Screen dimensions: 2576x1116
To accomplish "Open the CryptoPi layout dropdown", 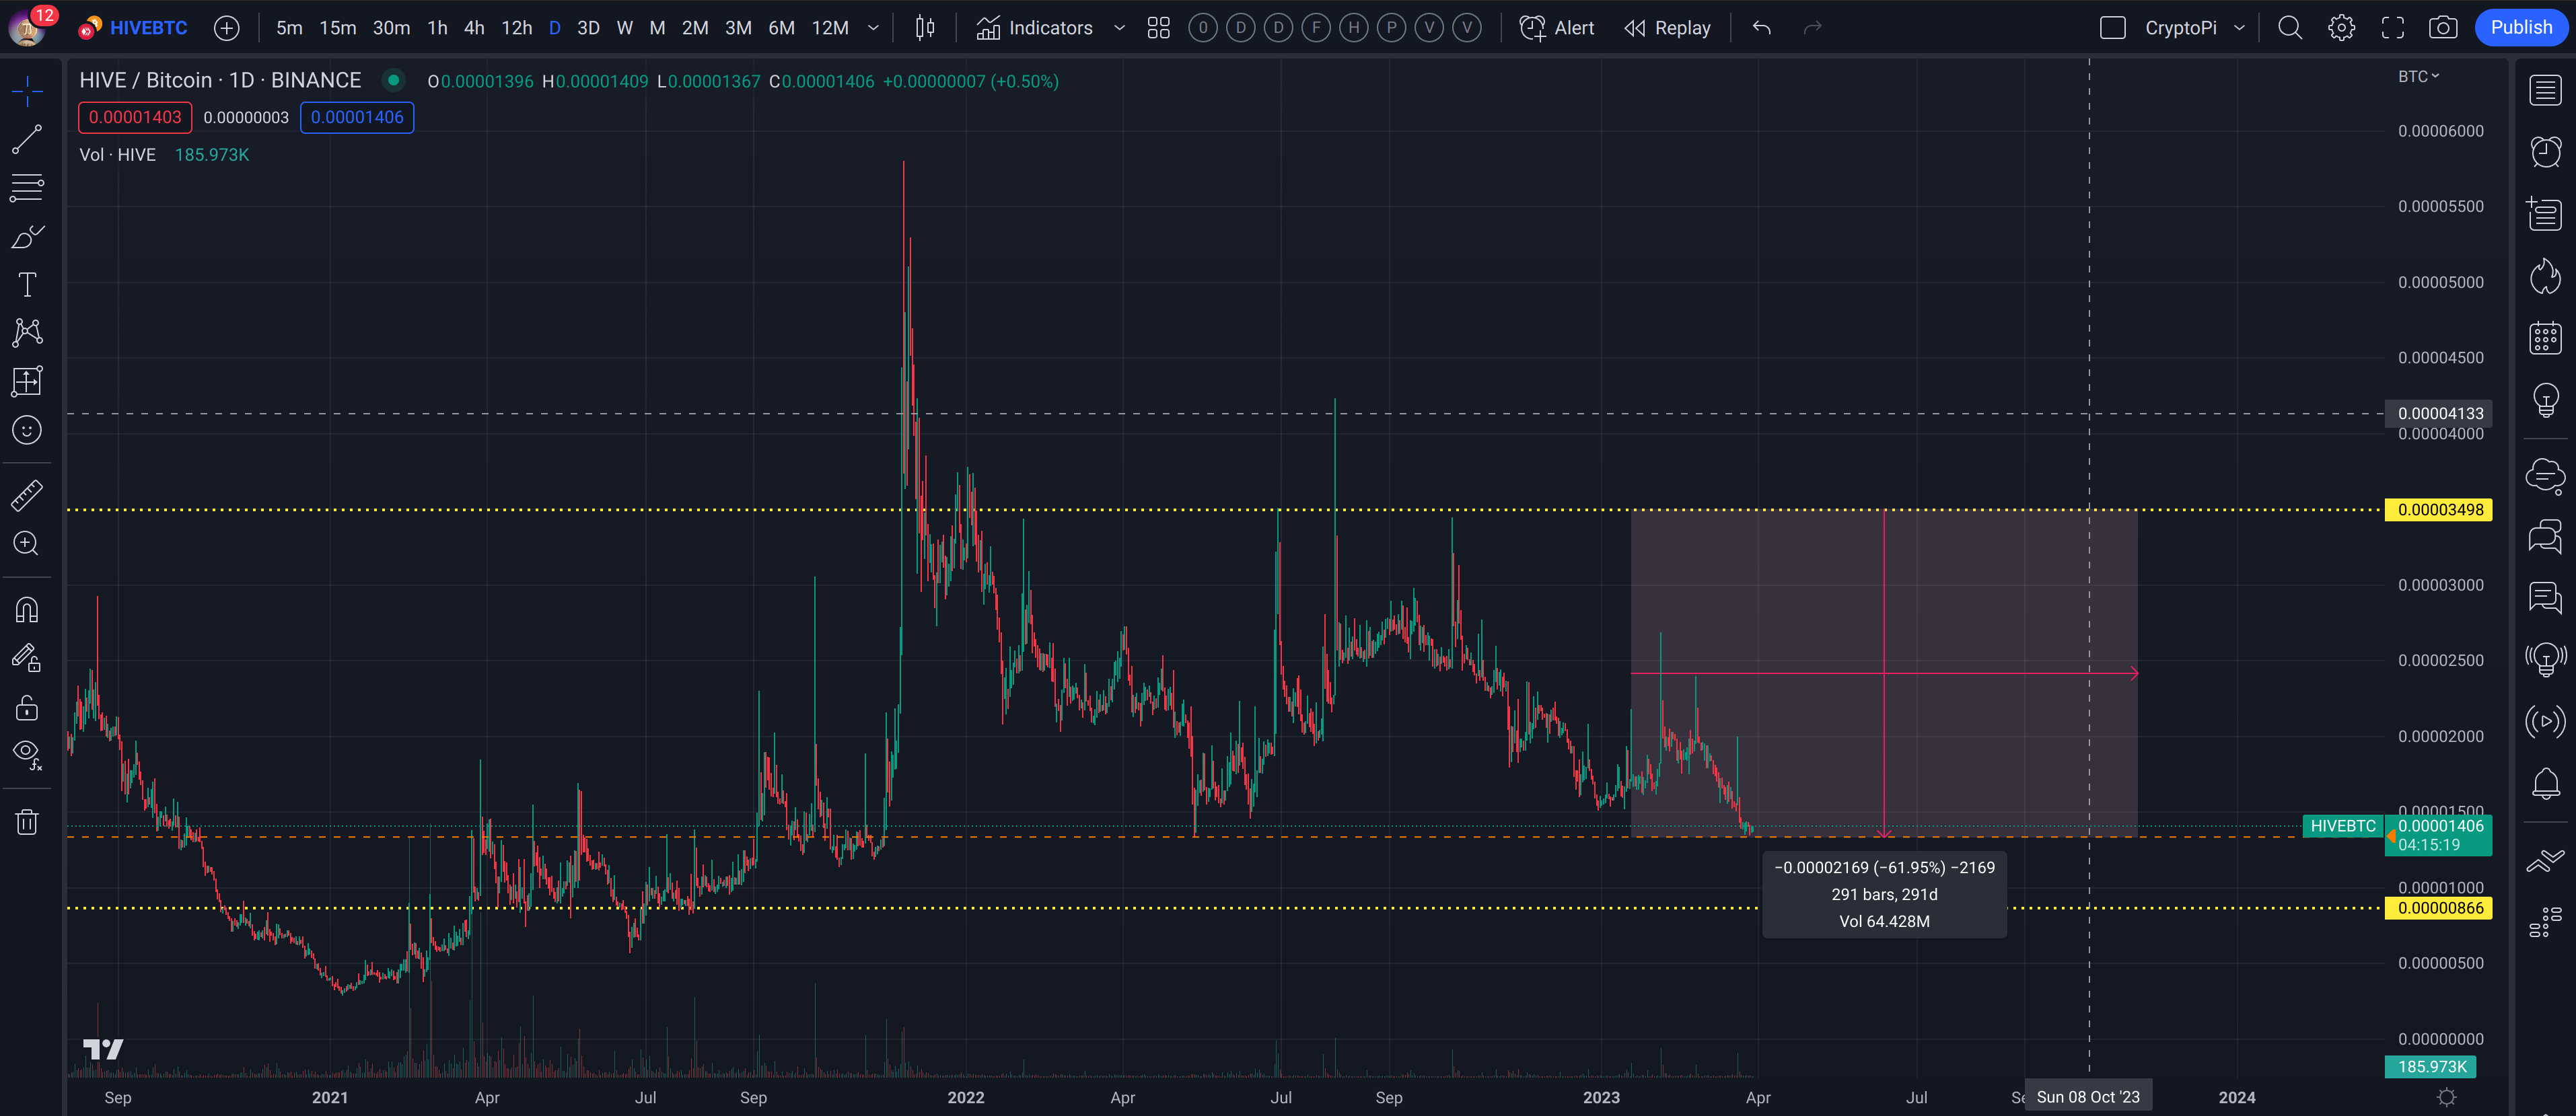I will (x=2239, y=28).
